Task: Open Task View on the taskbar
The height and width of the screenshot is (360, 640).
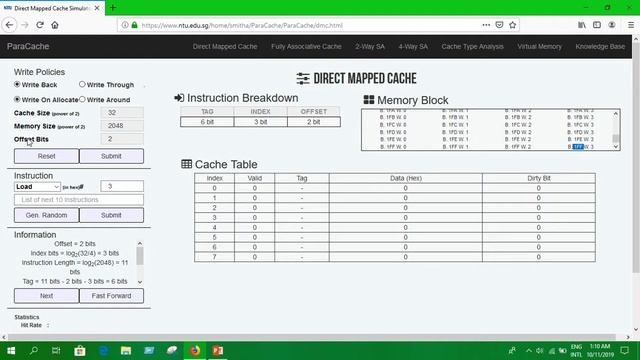Action: [x=56, y=351]
